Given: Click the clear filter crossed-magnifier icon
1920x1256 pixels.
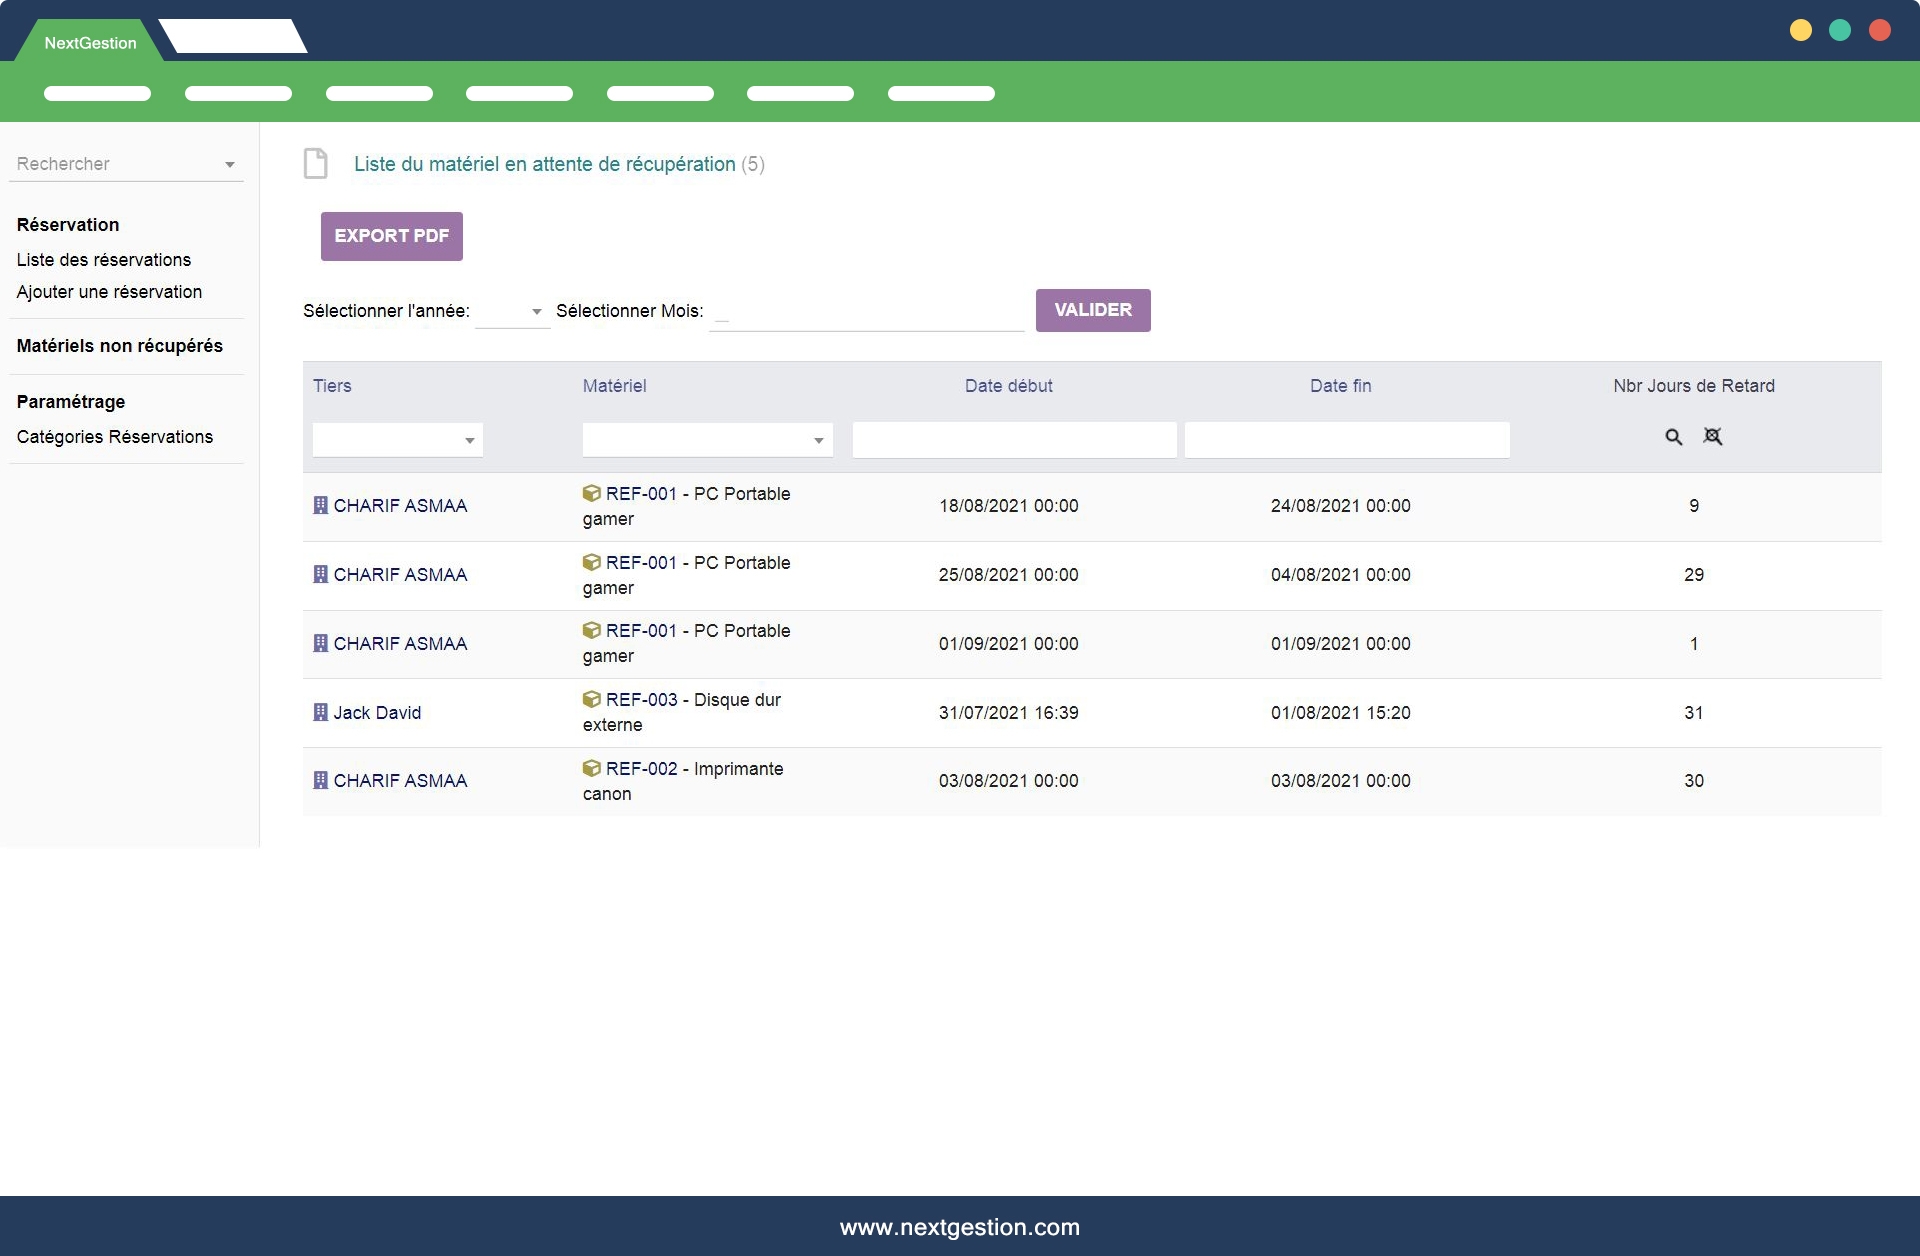Looking at the screenshot, I should click(1713, 437).
